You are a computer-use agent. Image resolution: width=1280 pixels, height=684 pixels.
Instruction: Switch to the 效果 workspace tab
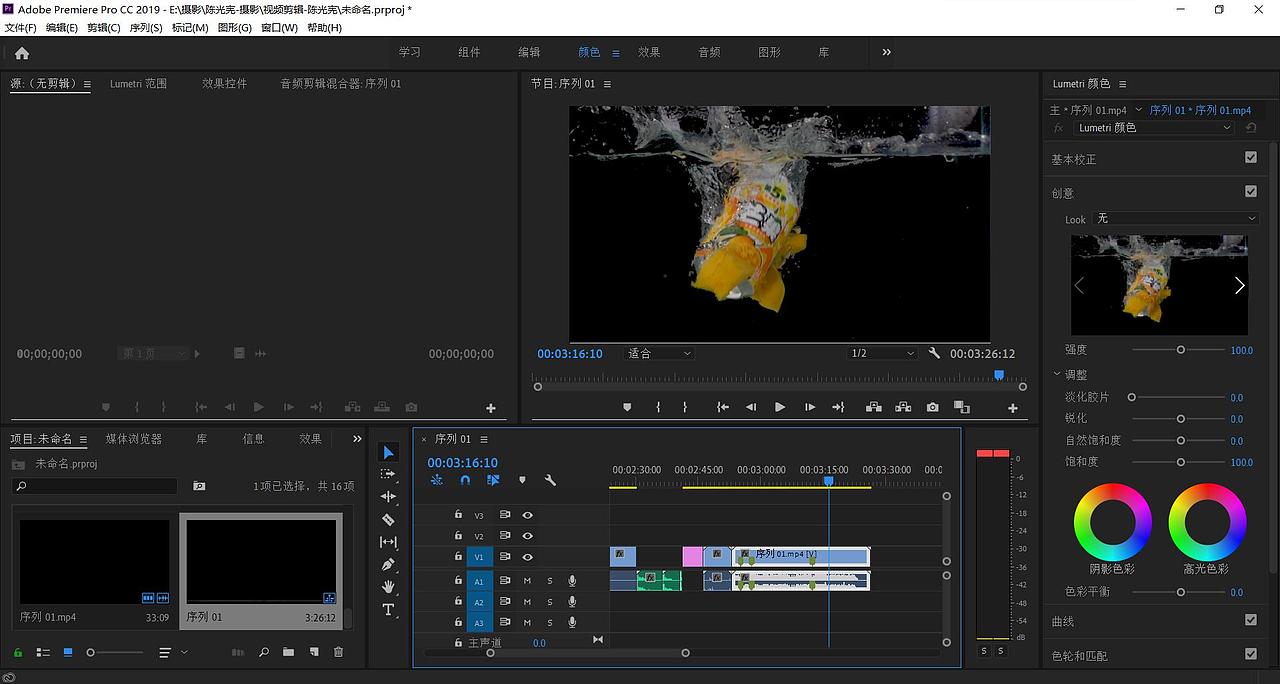point(649,52)
